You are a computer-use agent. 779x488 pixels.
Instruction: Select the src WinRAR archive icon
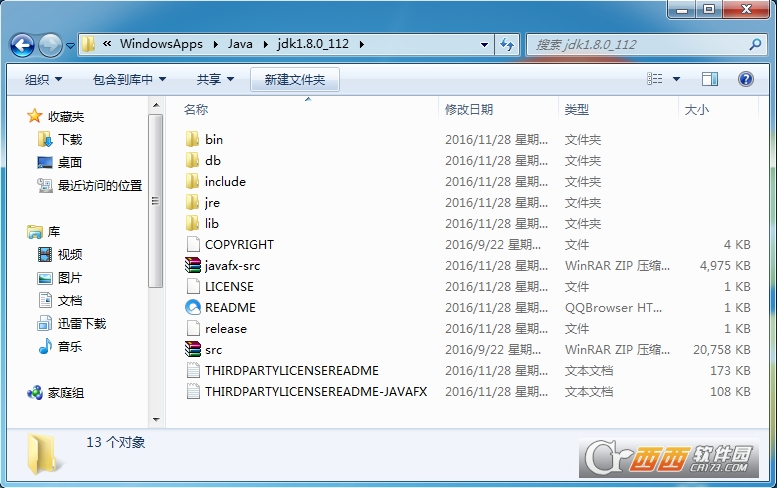[193, 349]
